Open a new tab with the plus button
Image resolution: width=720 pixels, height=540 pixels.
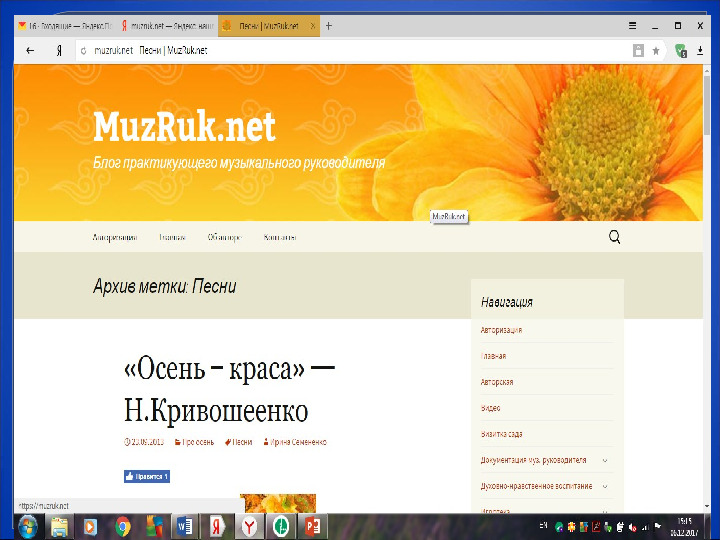[328, 26]
